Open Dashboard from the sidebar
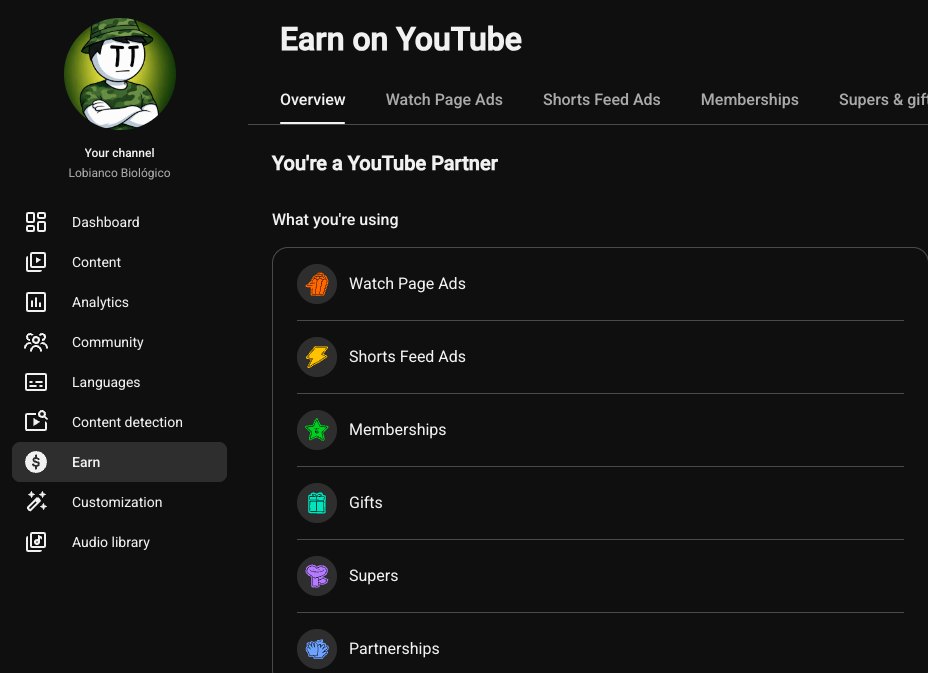The width and height of the screenshot is (928, 673). 120,222
